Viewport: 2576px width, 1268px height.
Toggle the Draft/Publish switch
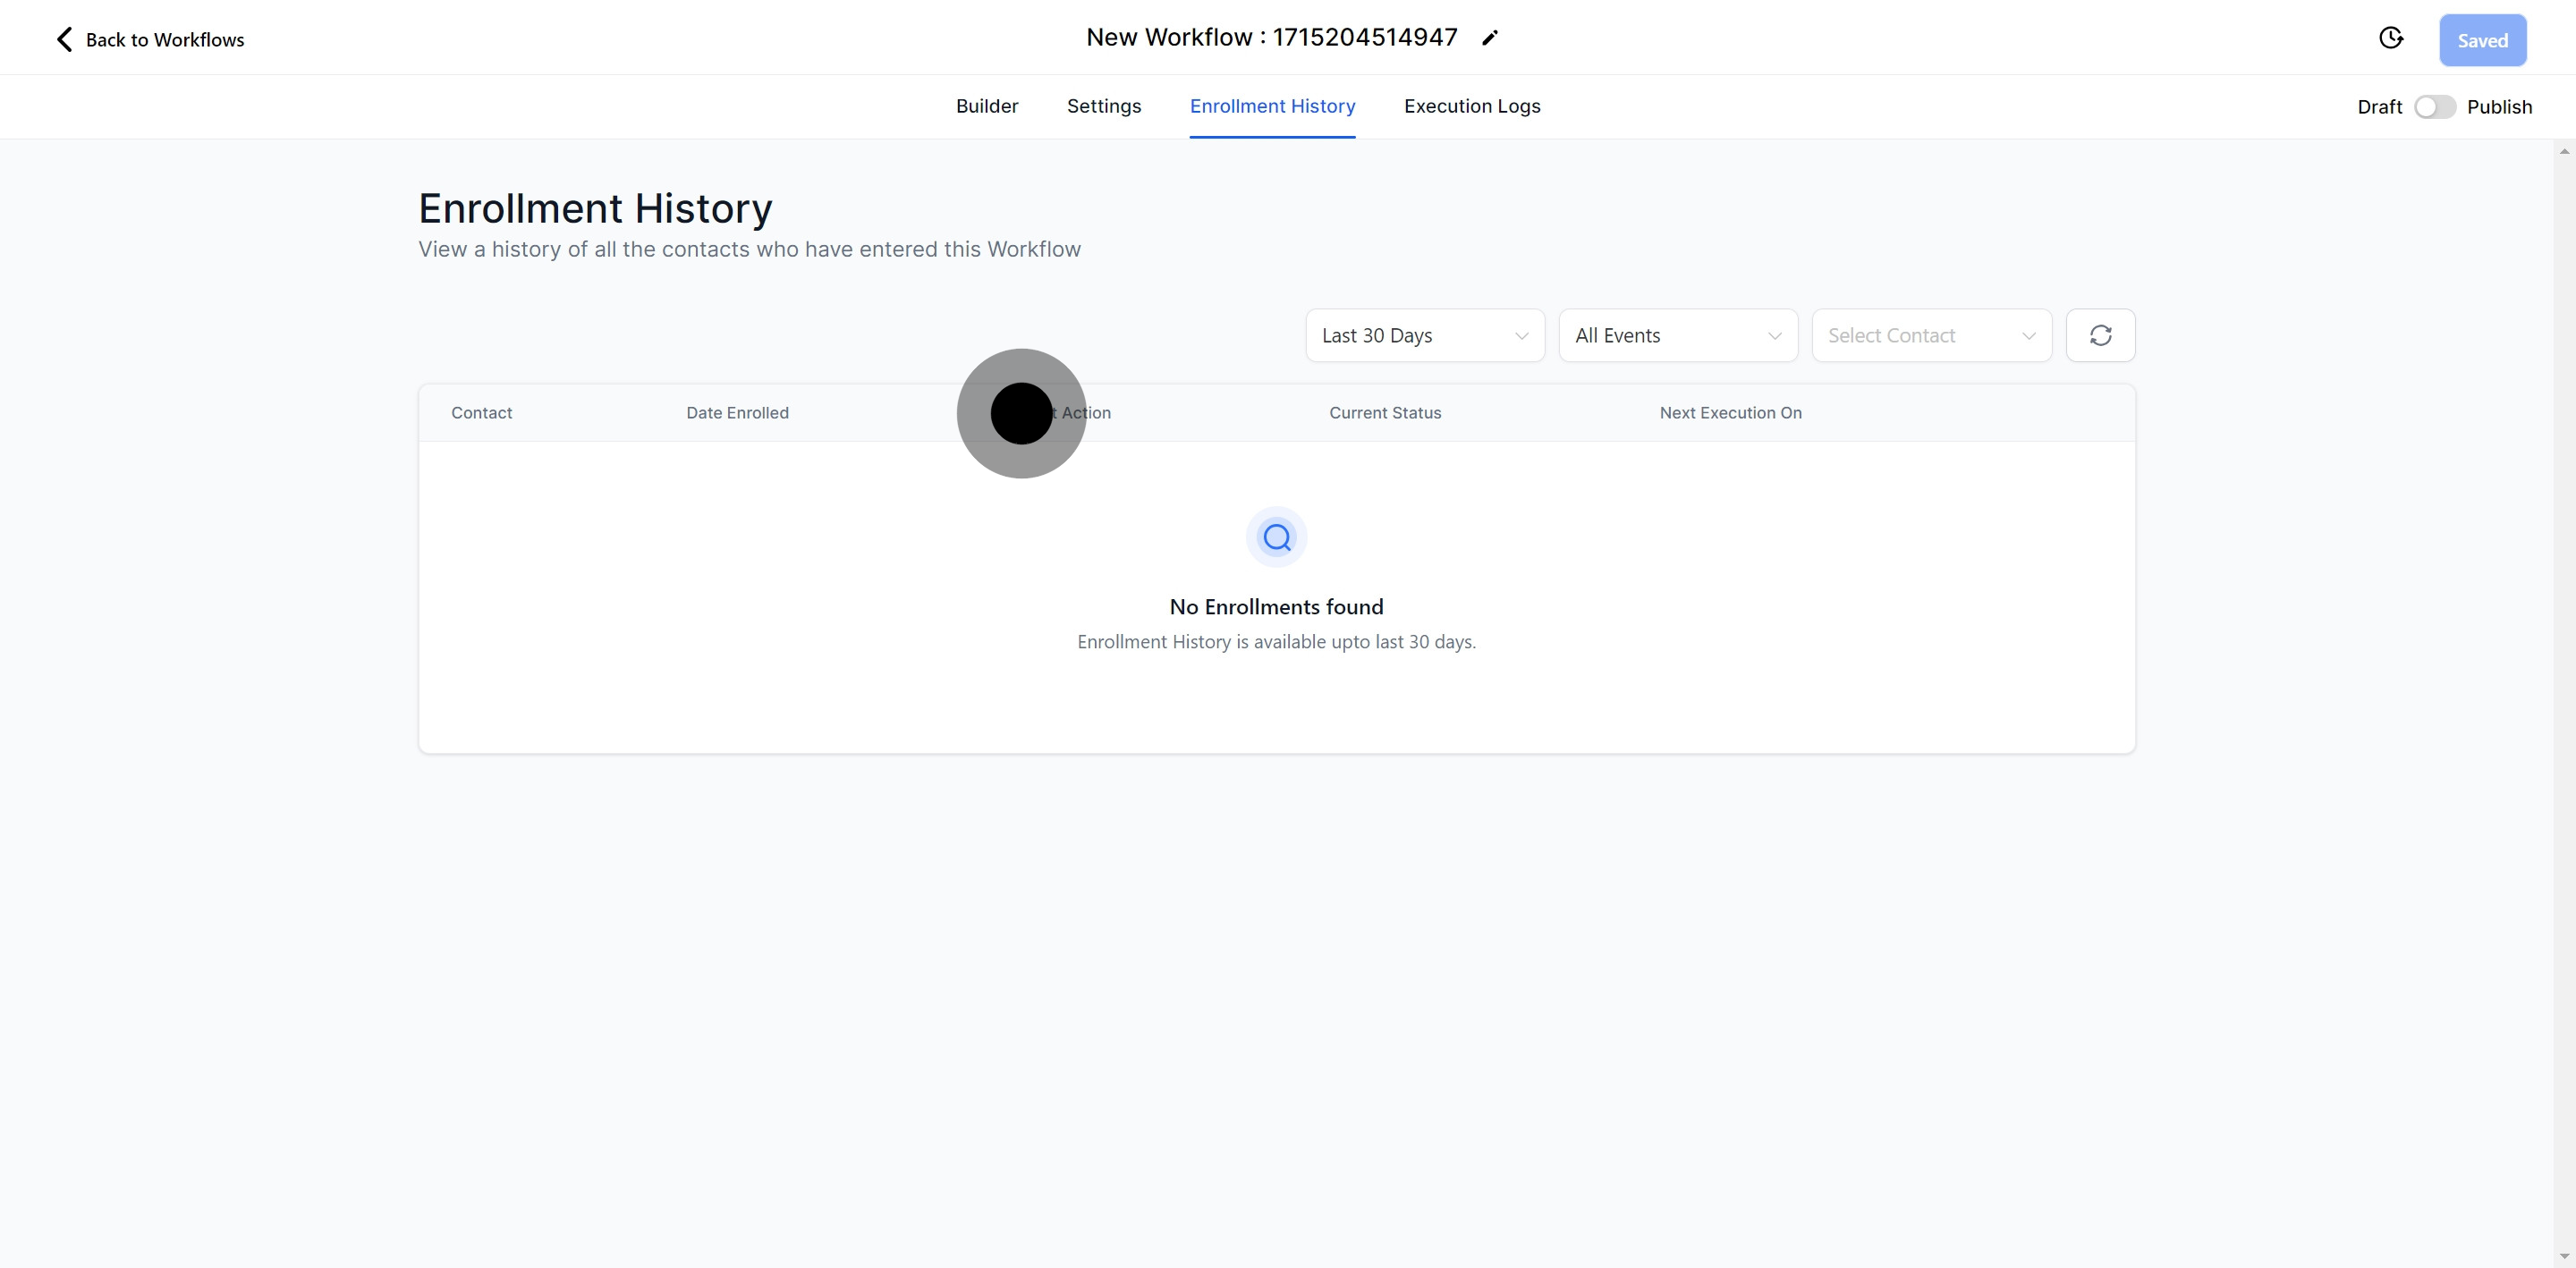(2434, 107)
